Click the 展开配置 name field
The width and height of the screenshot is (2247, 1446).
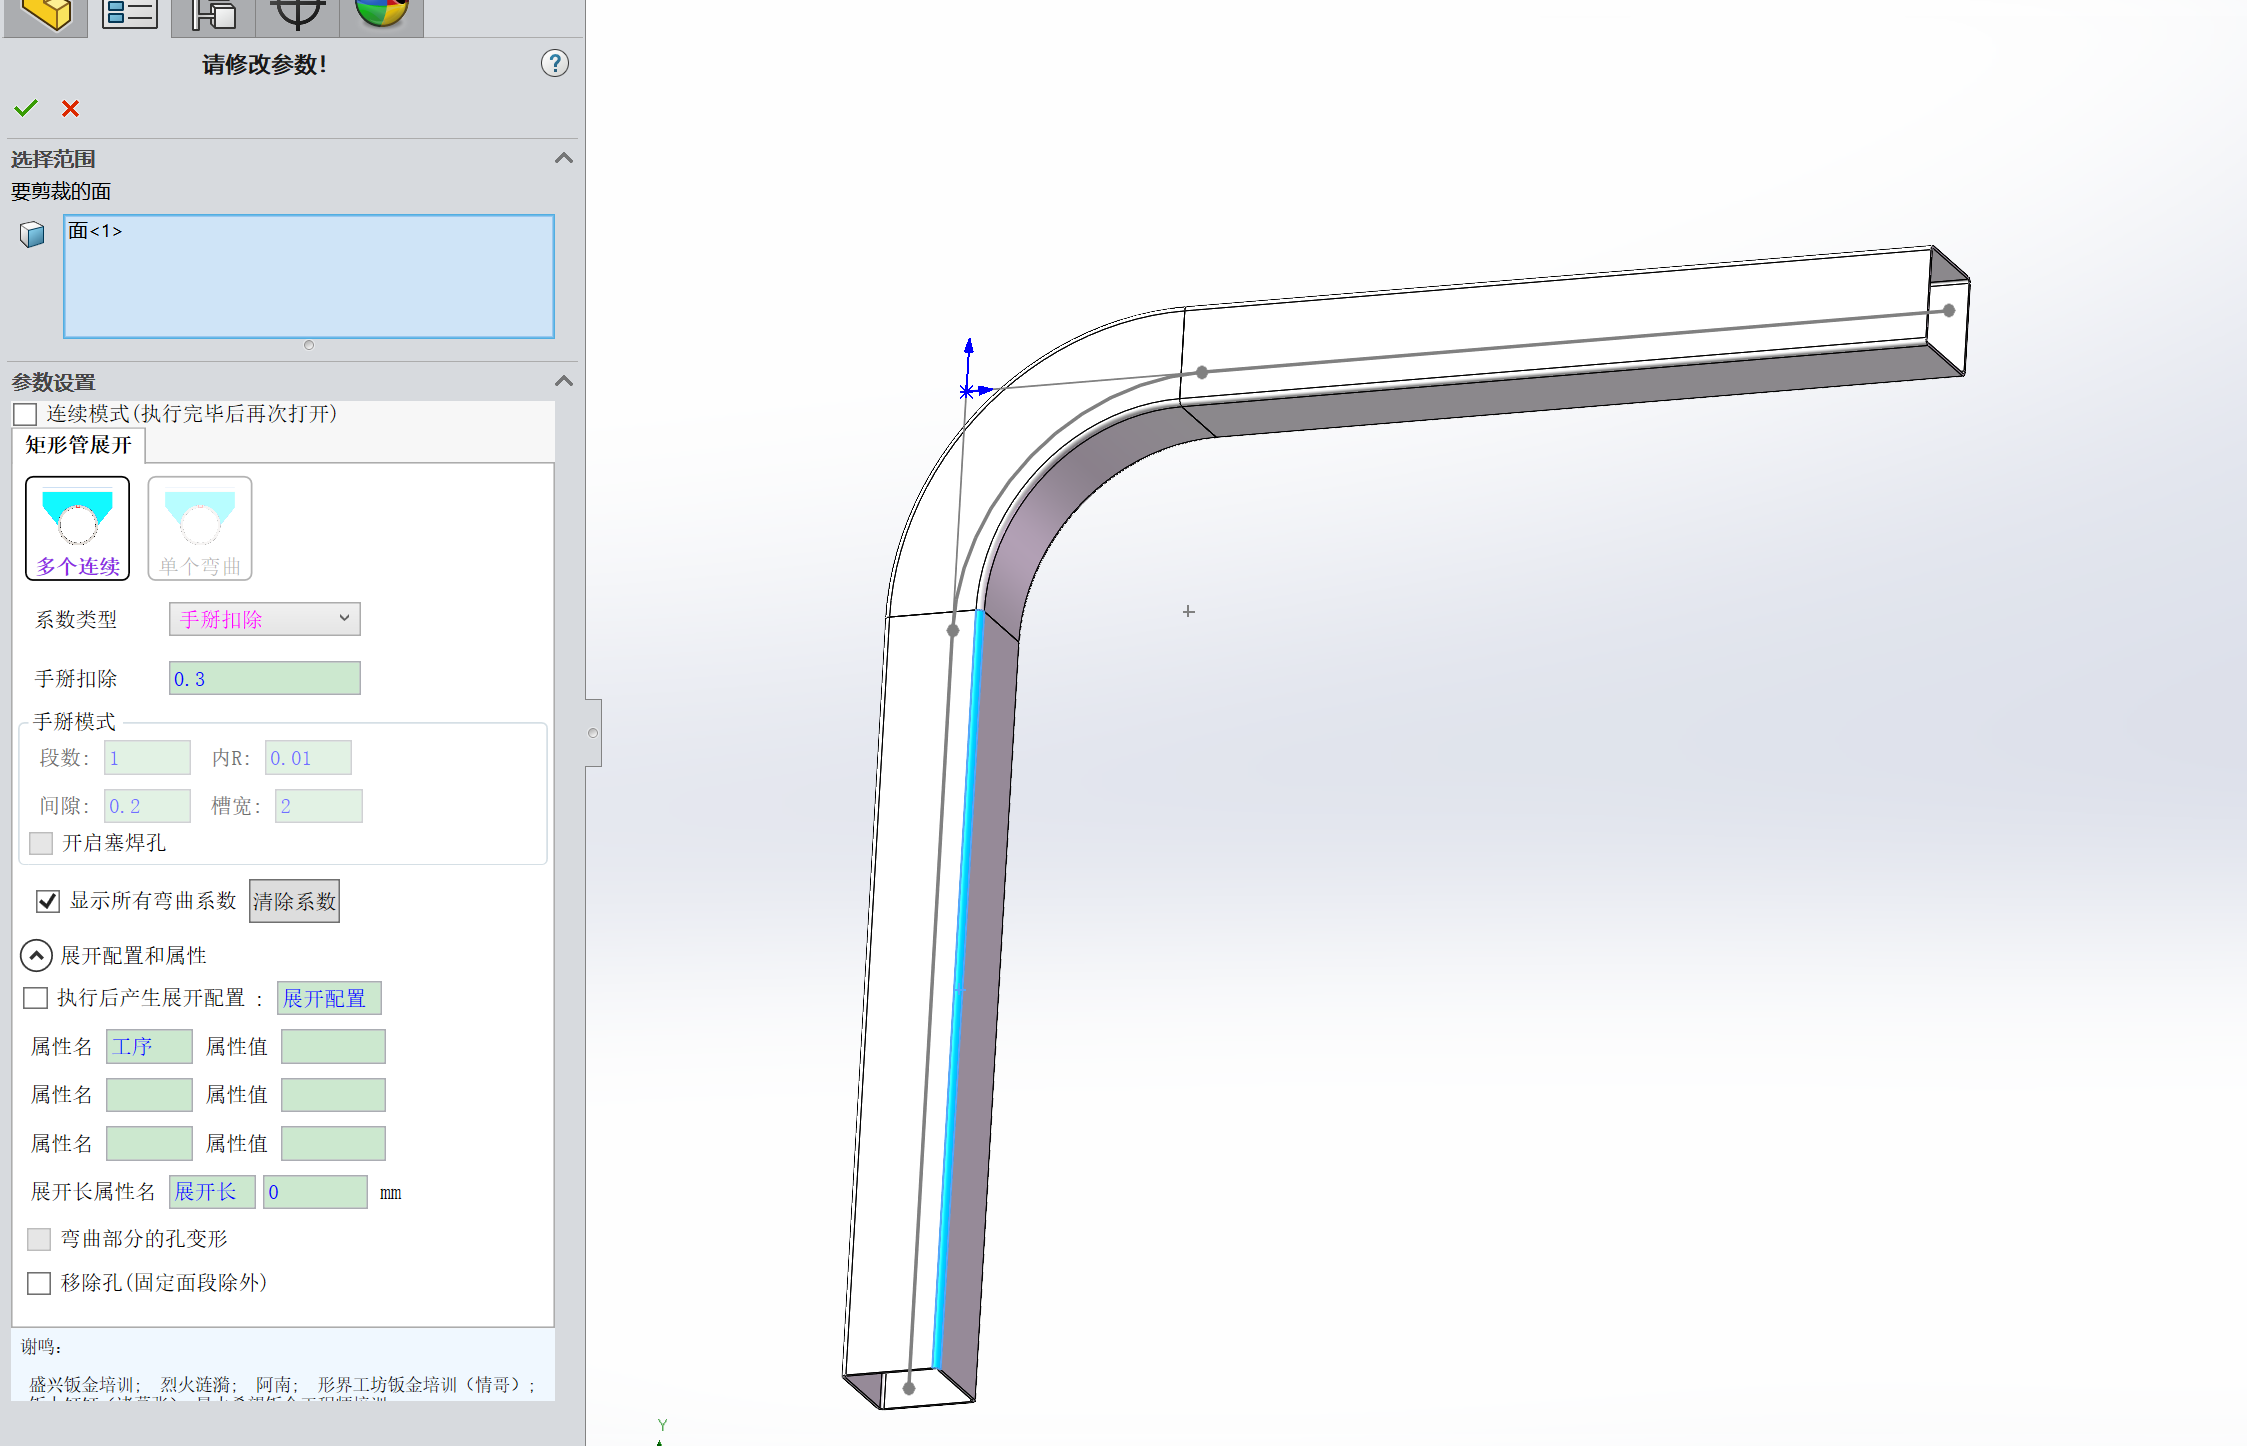coord(329,998)
